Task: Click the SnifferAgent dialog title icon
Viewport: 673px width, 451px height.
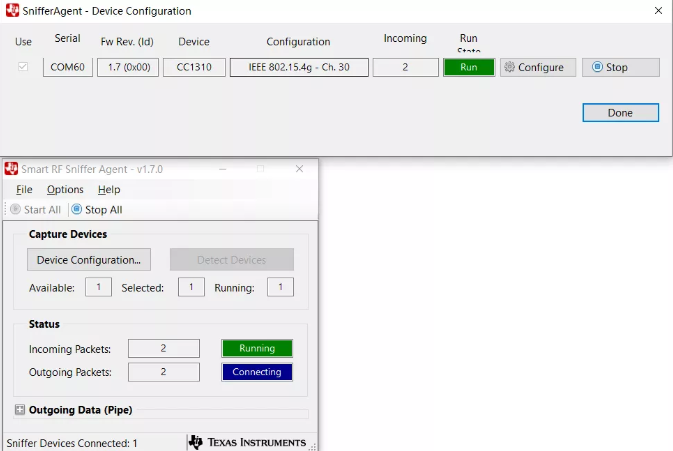Action: 12,11
